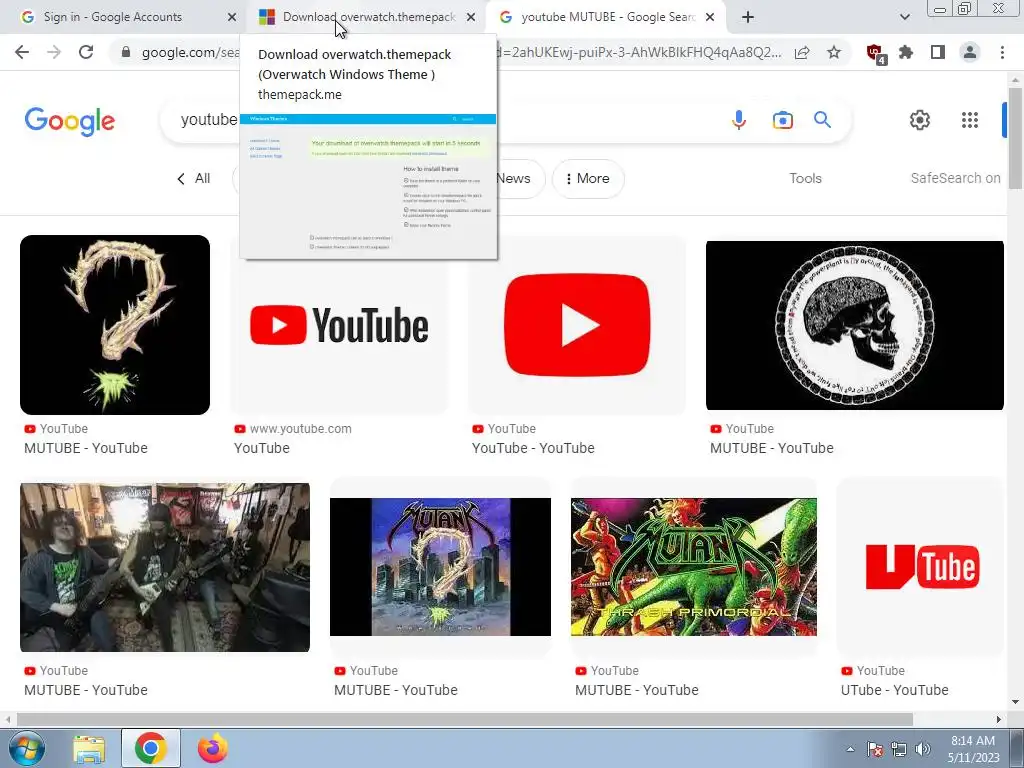Go to the Google logo homepage
This screenshot has height=768, width=1024.
pyautogui.click(x=70, y=121)
